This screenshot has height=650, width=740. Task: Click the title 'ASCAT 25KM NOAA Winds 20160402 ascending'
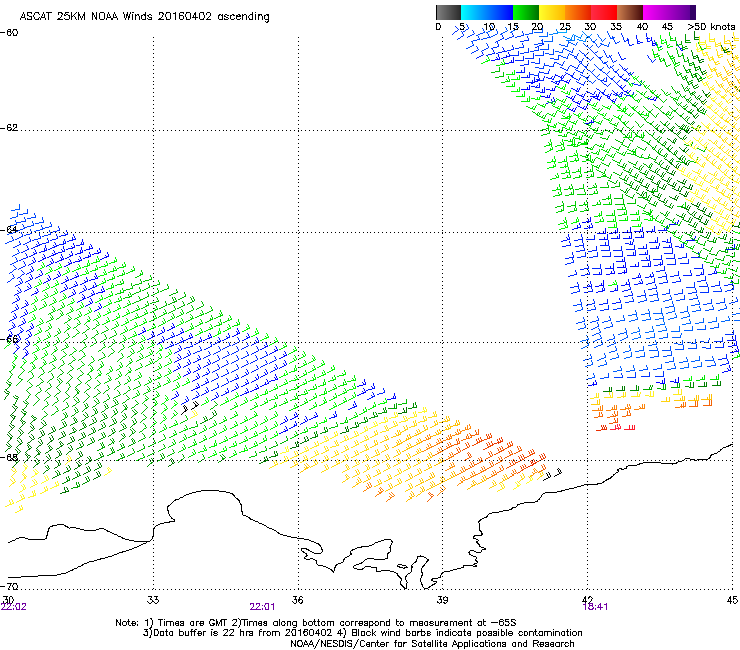click(x=144, y=17)
